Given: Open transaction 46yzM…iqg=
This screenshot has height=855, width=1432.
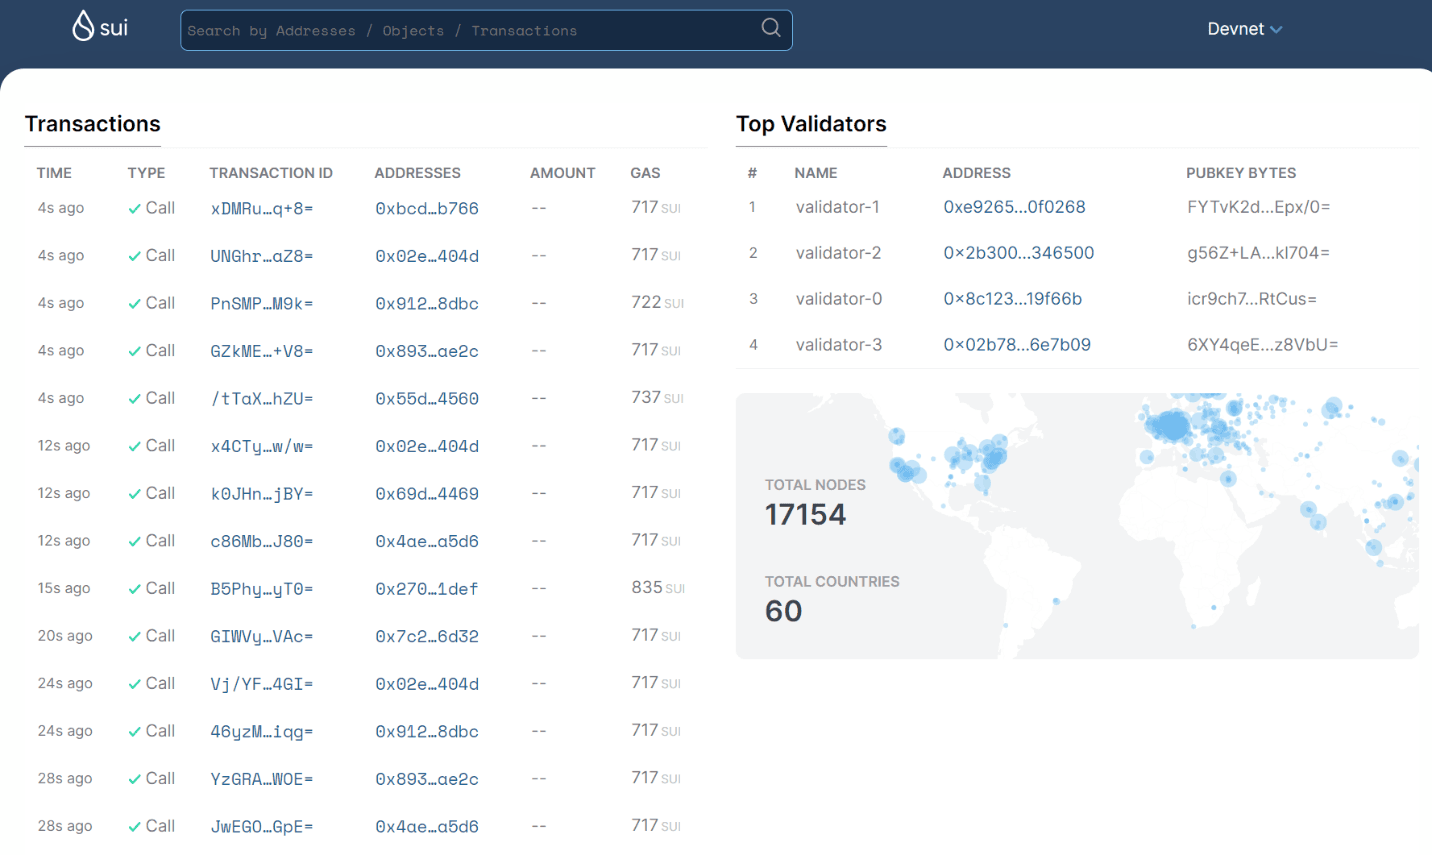Looking at the screenshot, I should [x=262, y=731].
